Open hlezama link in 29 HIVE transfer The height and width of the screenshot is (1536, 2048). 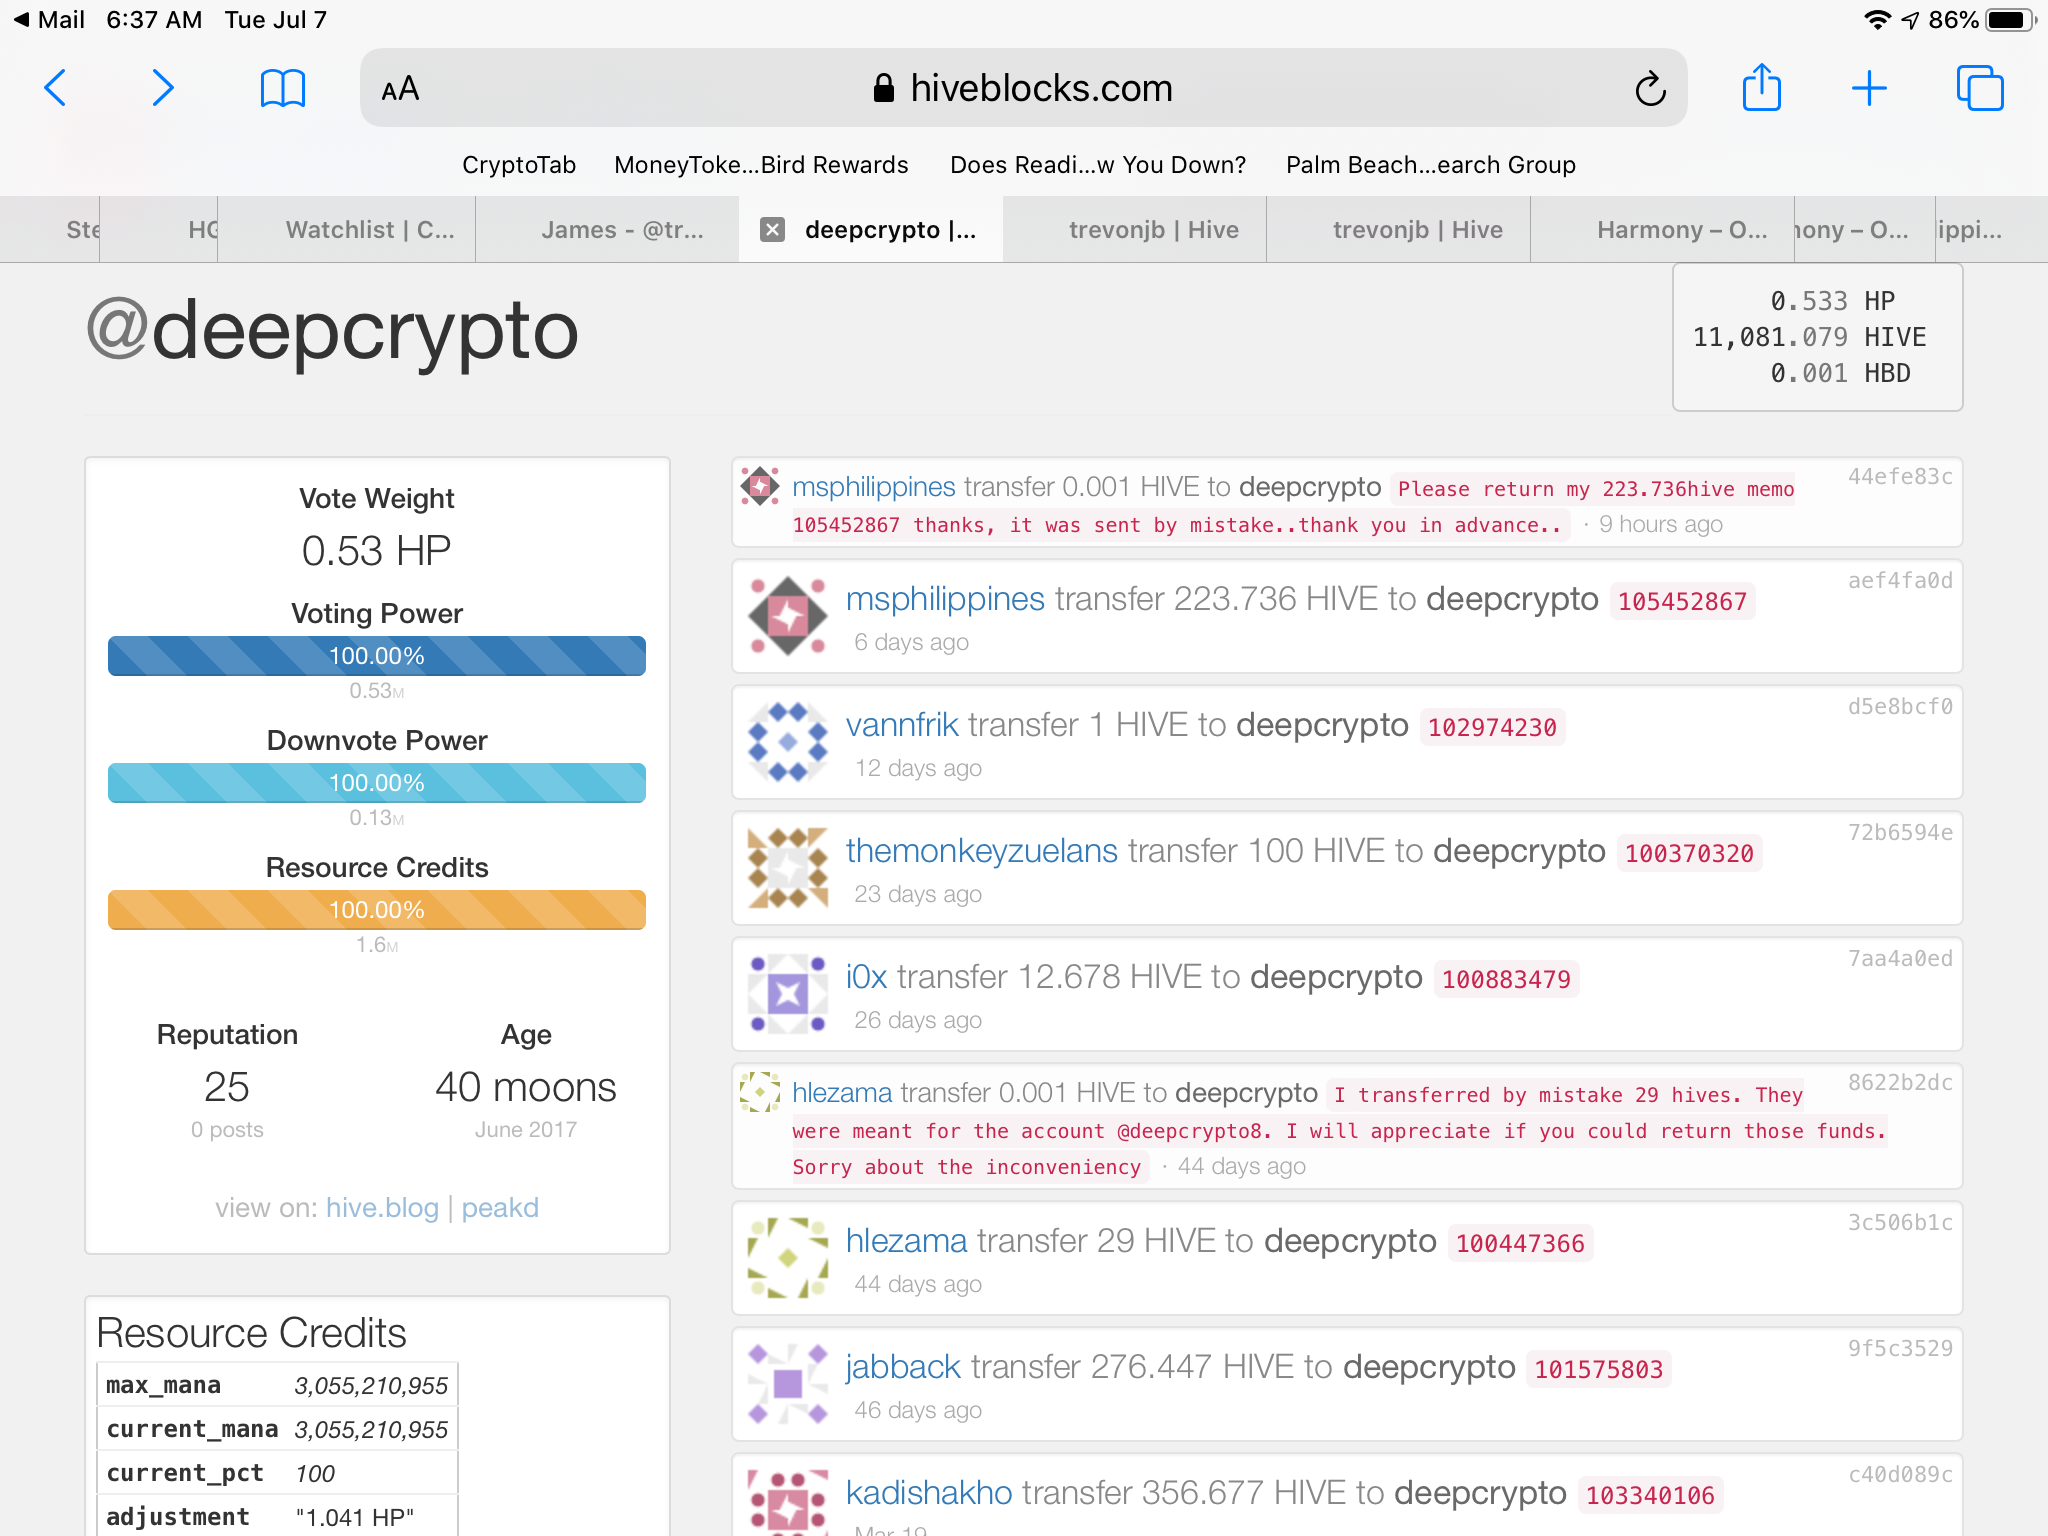pos(906,1241)
